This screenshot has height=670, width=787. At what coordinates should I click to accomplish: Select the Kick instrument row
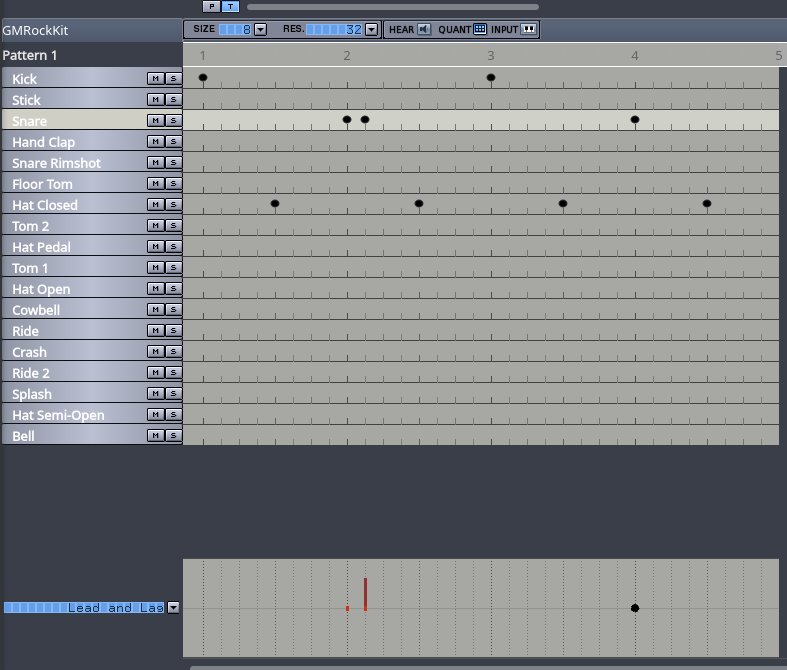tap(92, 78)
